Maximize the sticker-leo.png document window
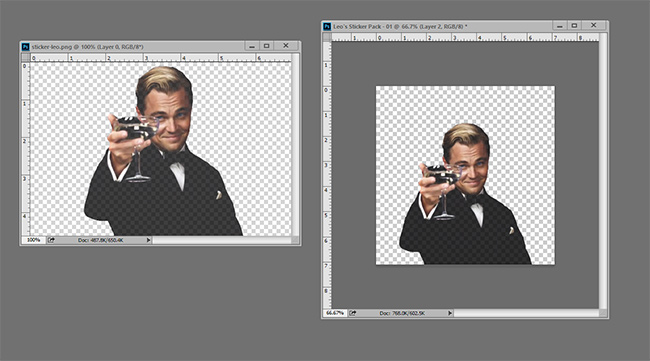This screenshot has width=650, height=361. 267,46
